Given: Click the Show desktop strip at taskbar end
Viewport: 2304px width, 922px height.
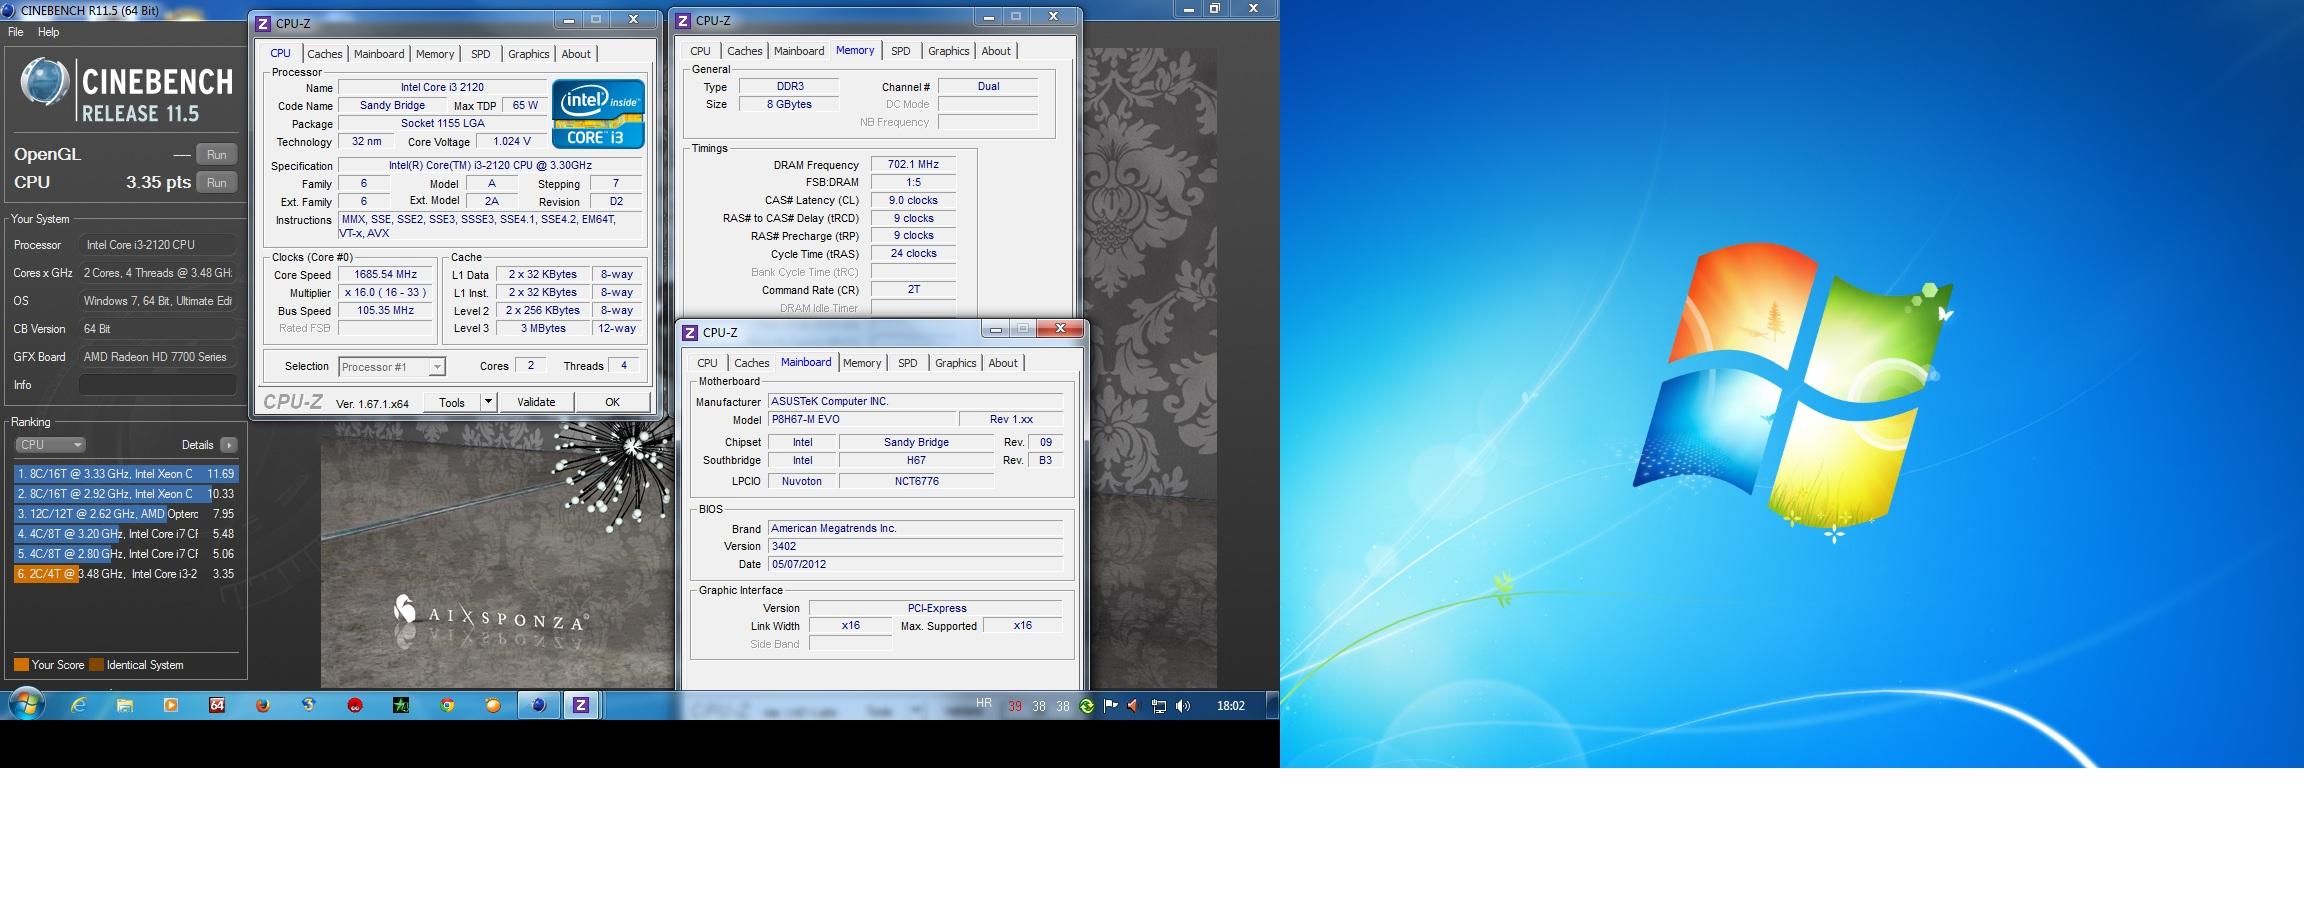Looking at the screenshot, I should [x=1272, y=705].
